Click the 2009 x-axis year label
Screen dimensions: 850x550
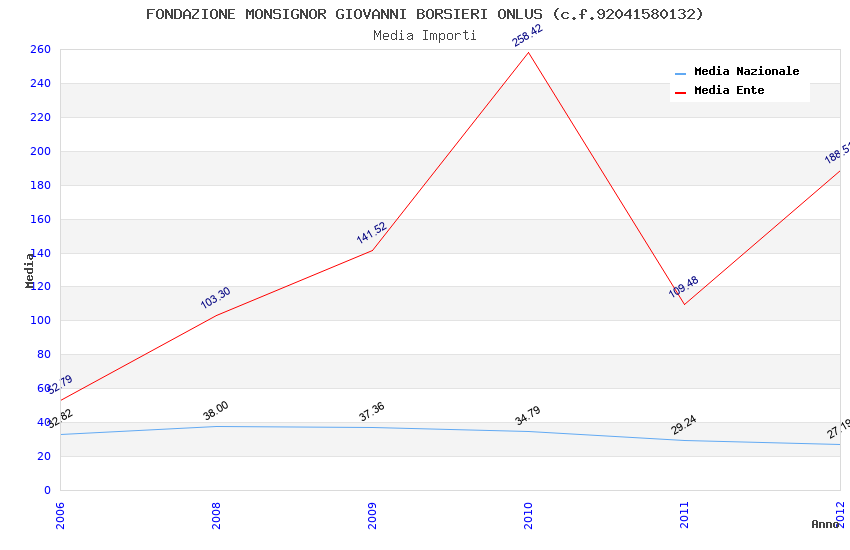[x=372, y=515]
